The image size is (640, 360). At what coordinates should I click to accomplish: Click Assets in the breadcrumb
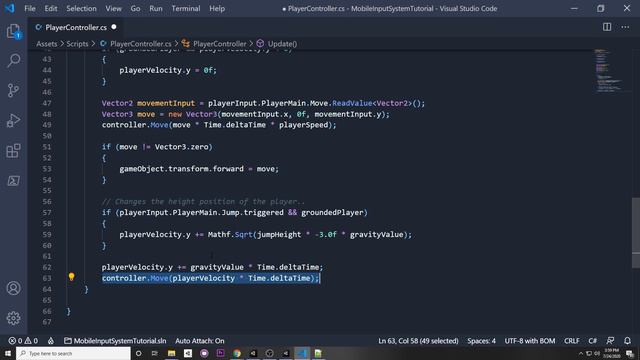pos(47,44)
